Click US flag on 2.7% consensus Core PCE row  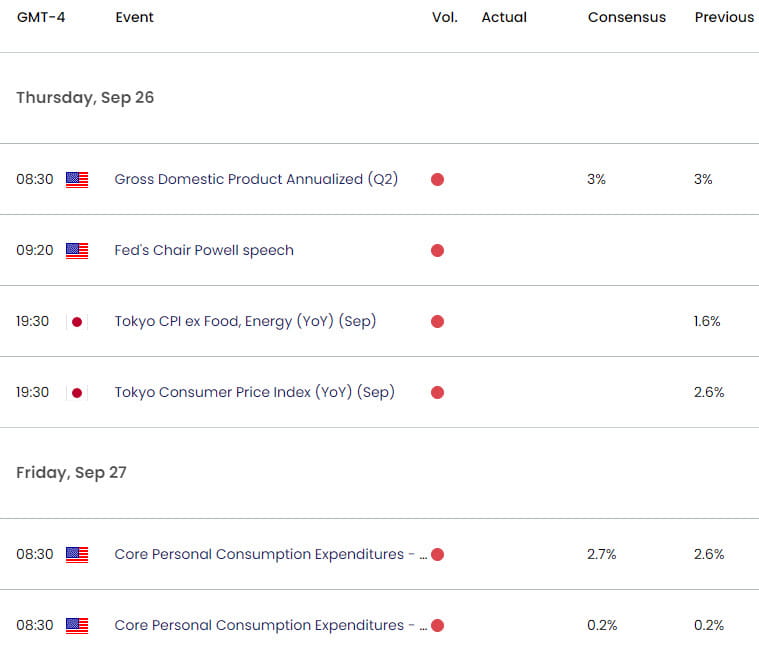[77, 555]
